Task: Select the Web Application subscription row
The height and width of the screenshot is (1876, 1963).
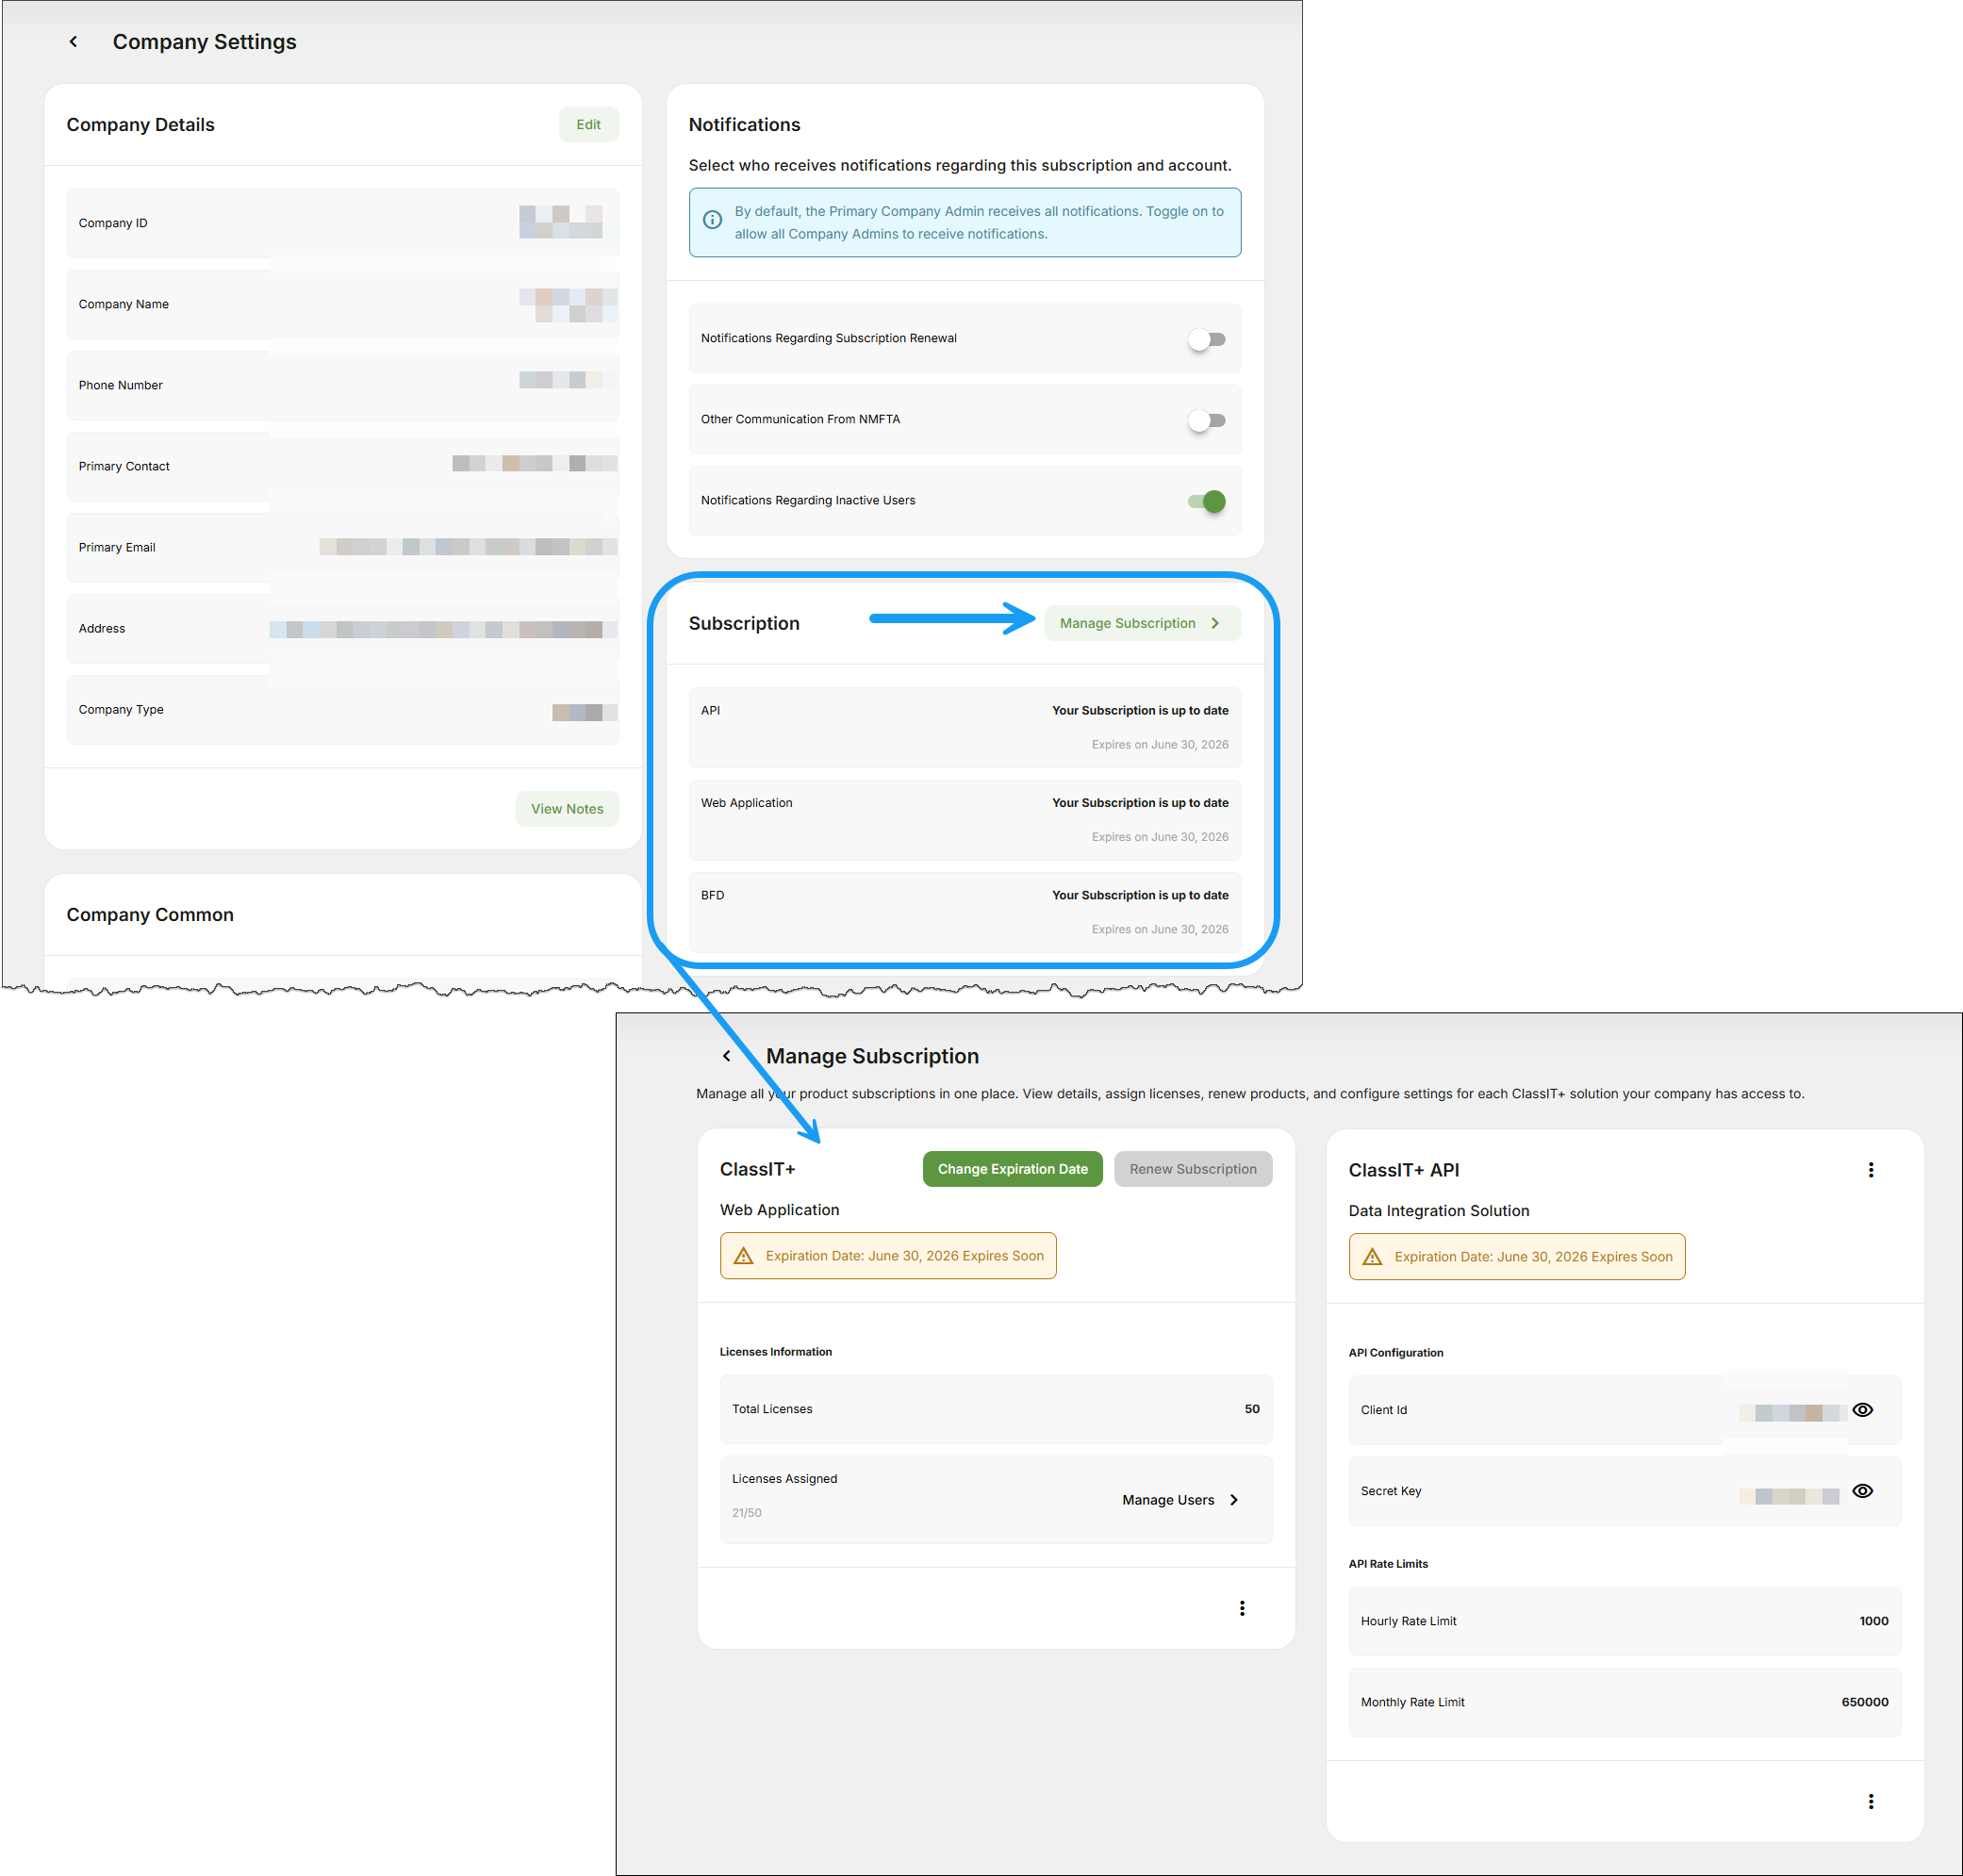Action: pos(964,820)
